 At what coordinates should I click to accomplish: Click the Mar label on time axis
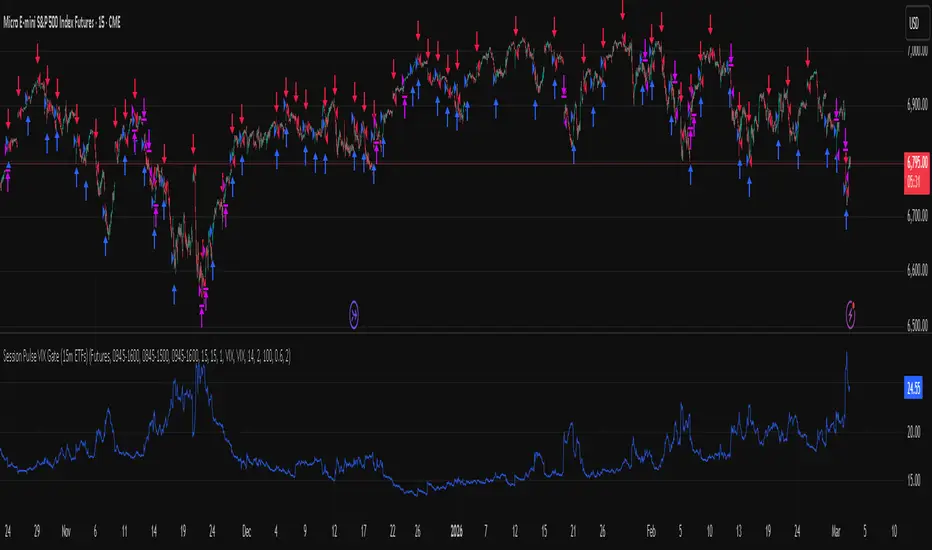(836, 532)
